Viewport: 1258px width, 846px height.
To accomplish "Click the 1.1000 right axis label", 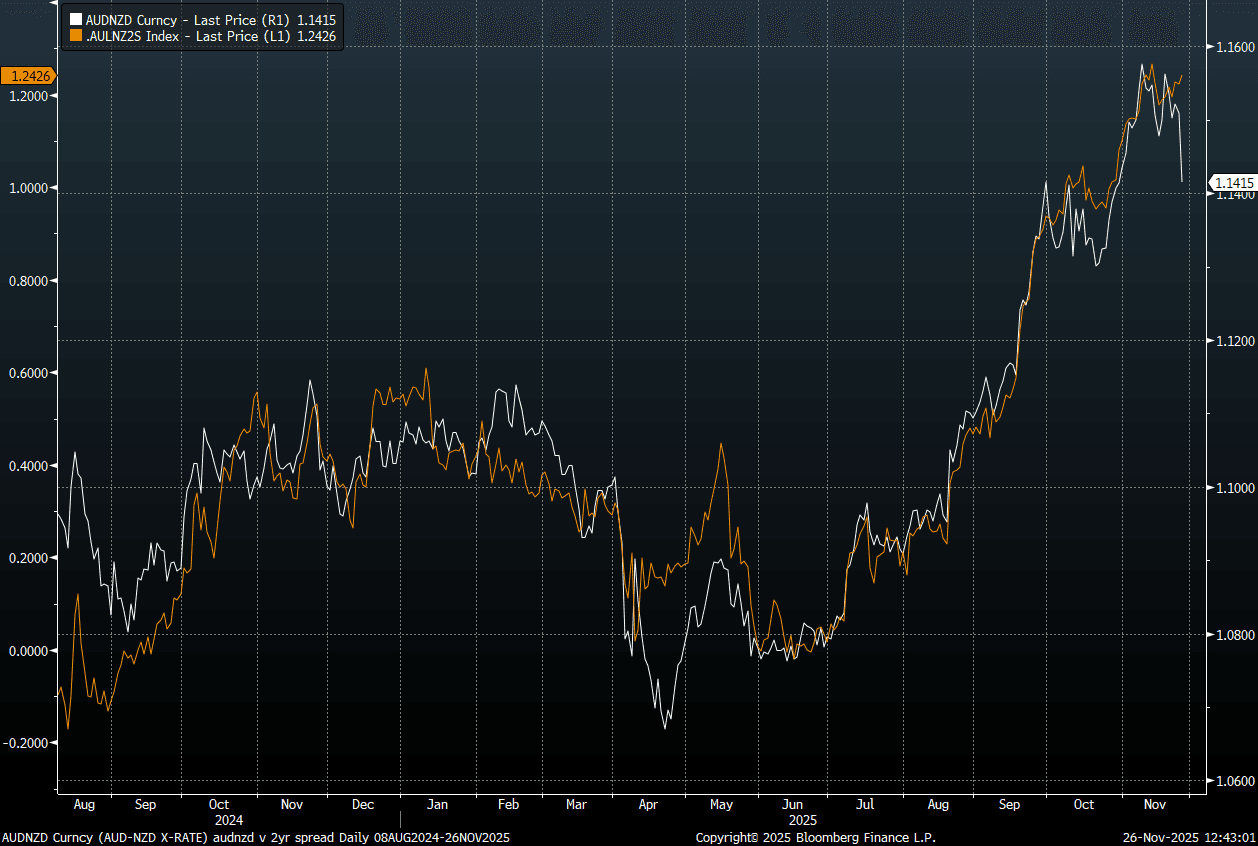I will 1232,488.
